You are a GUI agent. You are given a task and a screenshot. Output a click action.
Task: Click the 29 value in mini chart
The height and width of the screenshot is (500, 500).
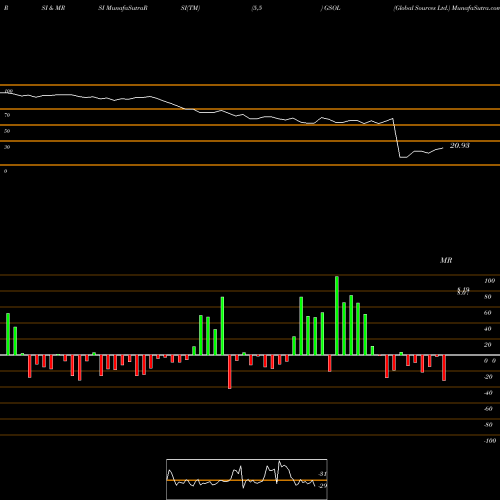(322, 486)
